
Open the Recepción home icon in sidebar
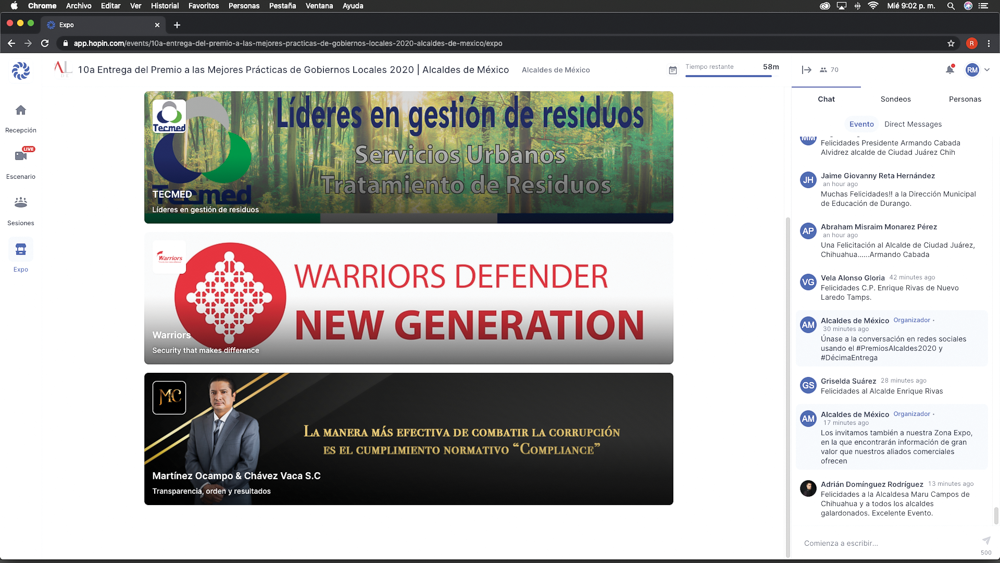(x=20, y=110)
